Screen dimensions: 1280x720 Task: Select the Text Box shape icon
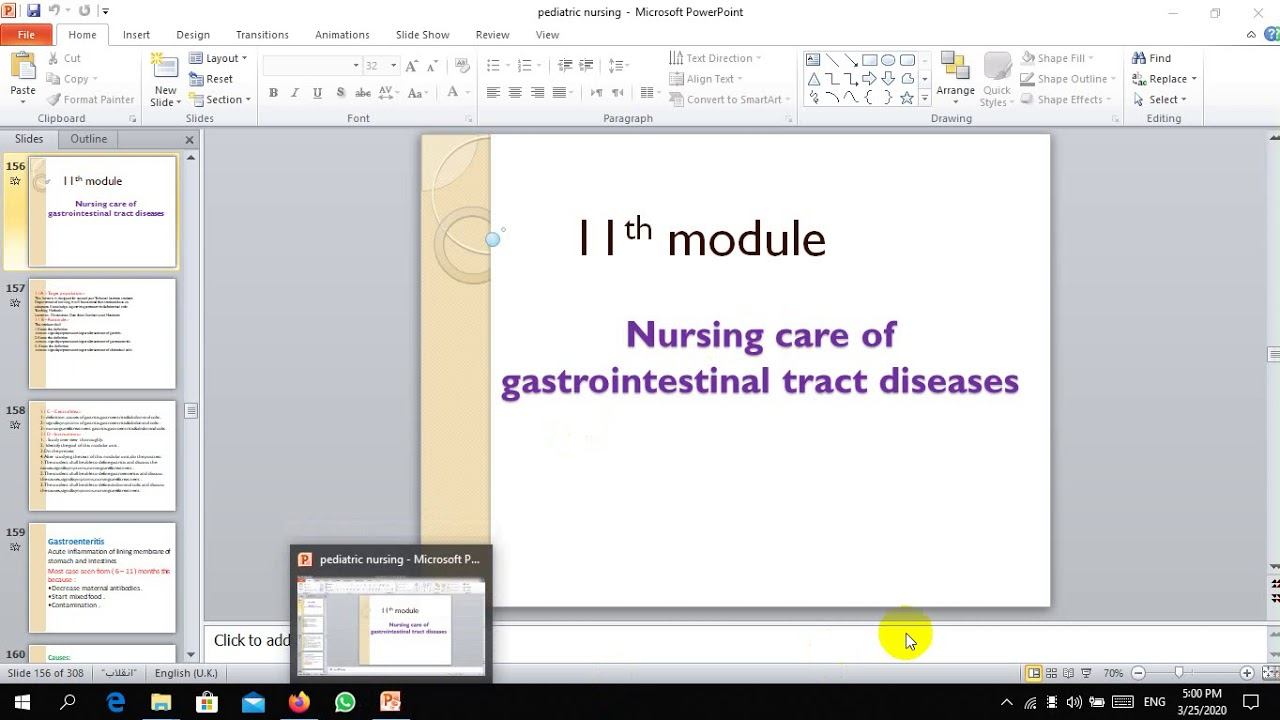pyautogui.click(x=813, y=60)
